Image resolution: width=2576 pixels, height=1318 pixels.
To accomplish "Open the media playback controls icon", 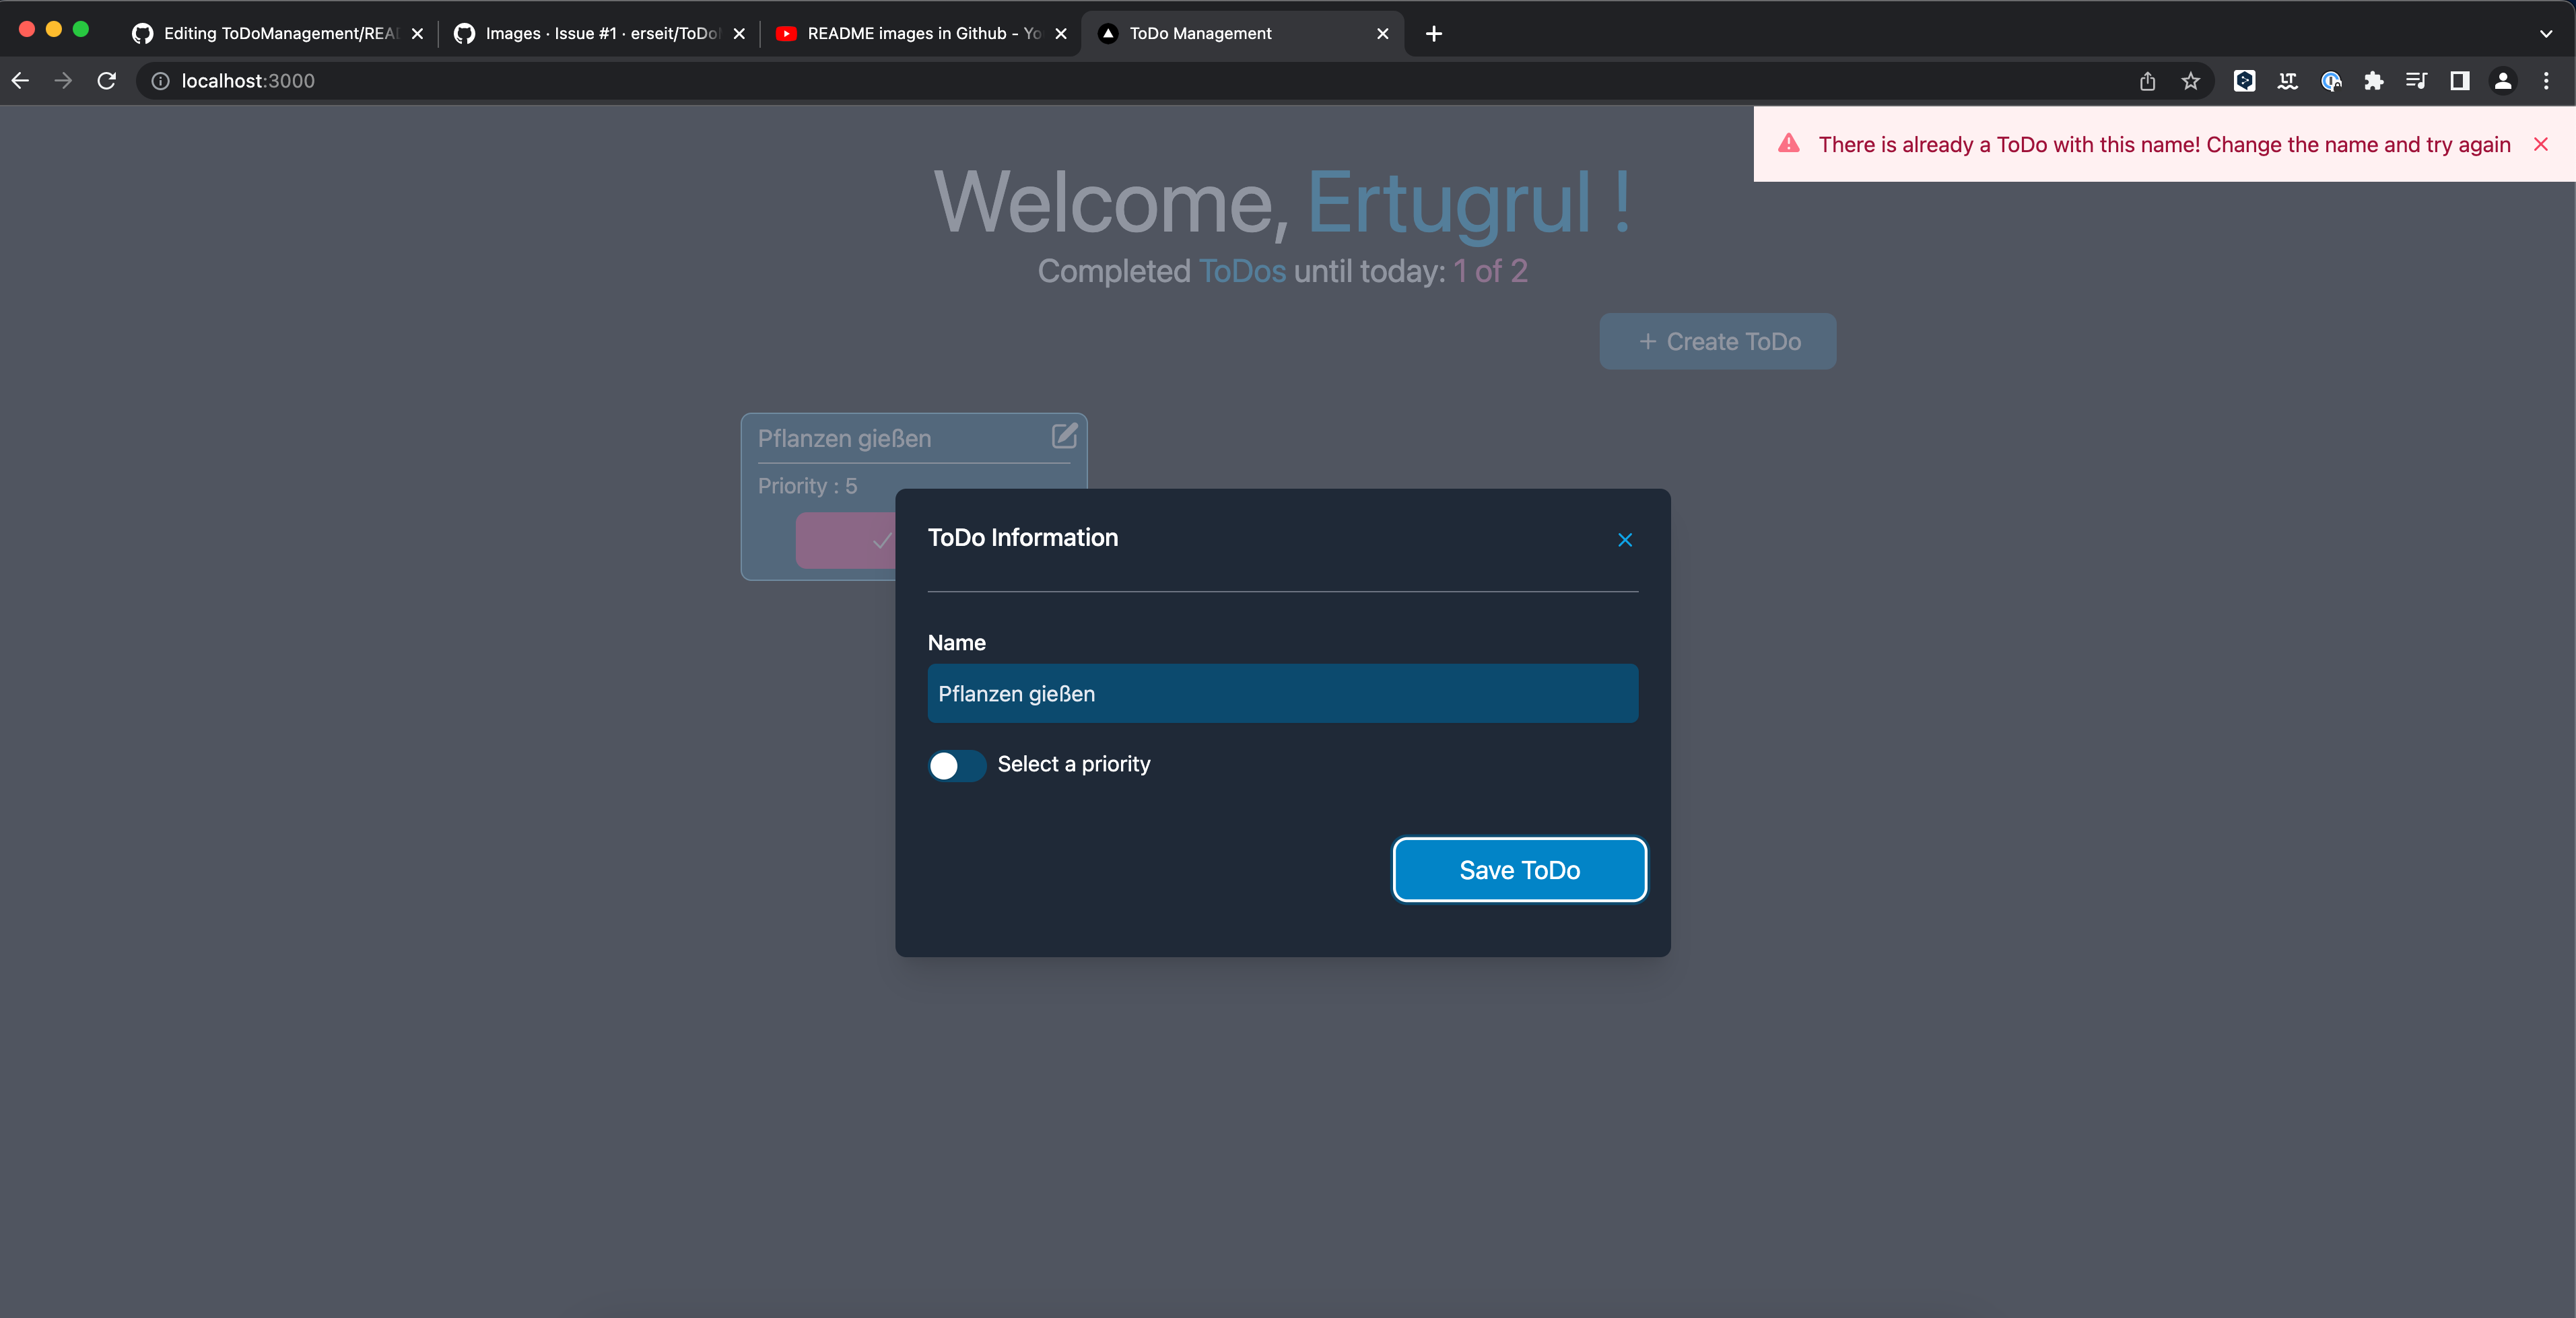I will coord(2417,81).
